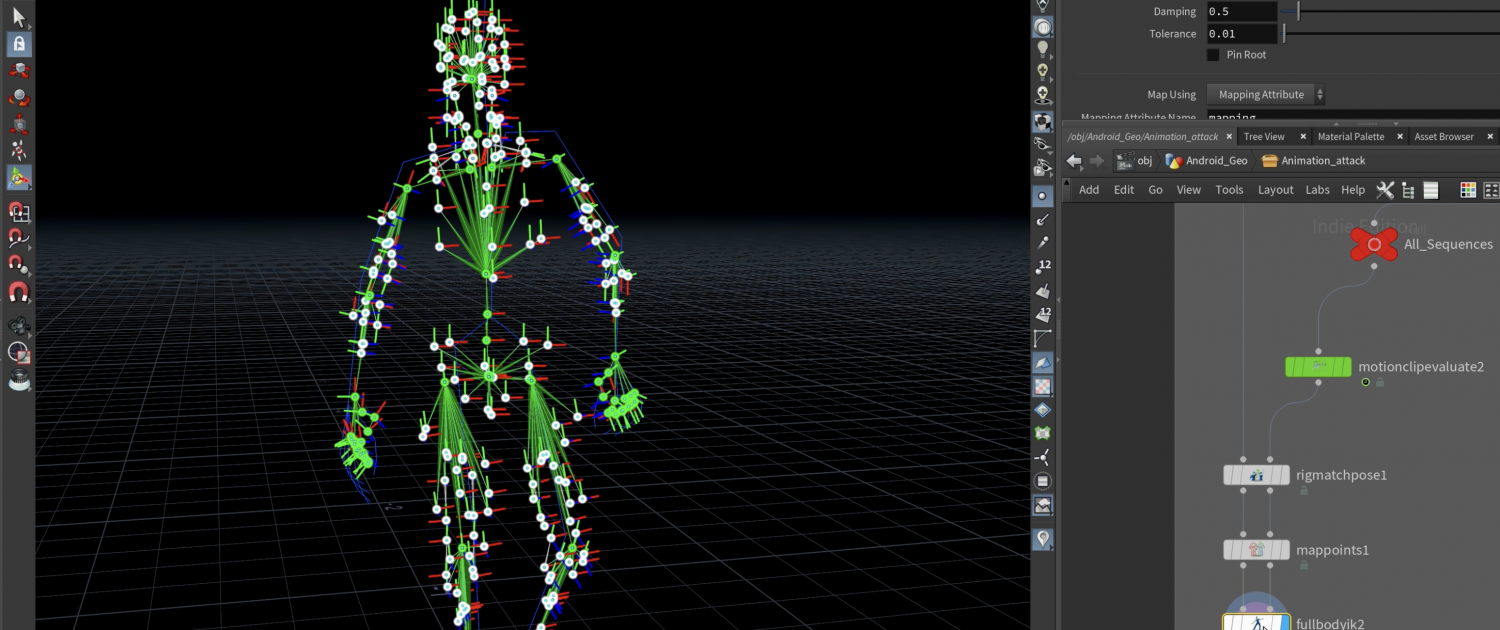Select the arrow Select tool in left toolbar

pyautogui.click(x=19, y=16)
